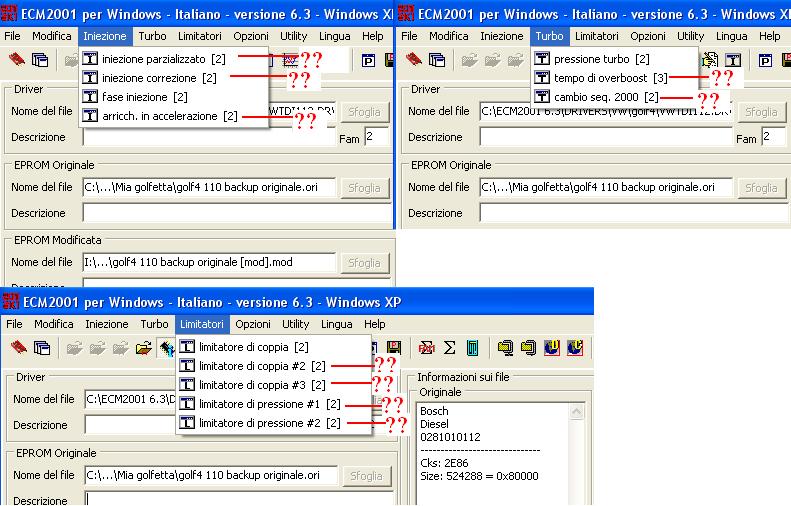Click Driver Descrizione field in Turbo-menu window

tap(606, 137)
